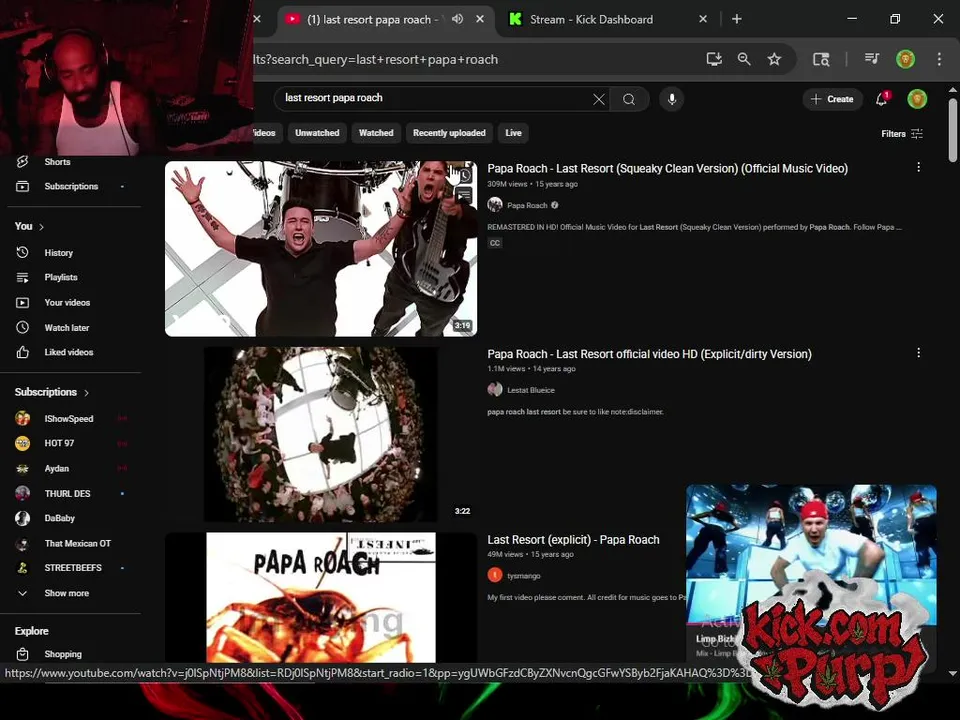Click the browser address bar URL
The height and width of the screenshot is (720, 960).
[x=375, y=59]
